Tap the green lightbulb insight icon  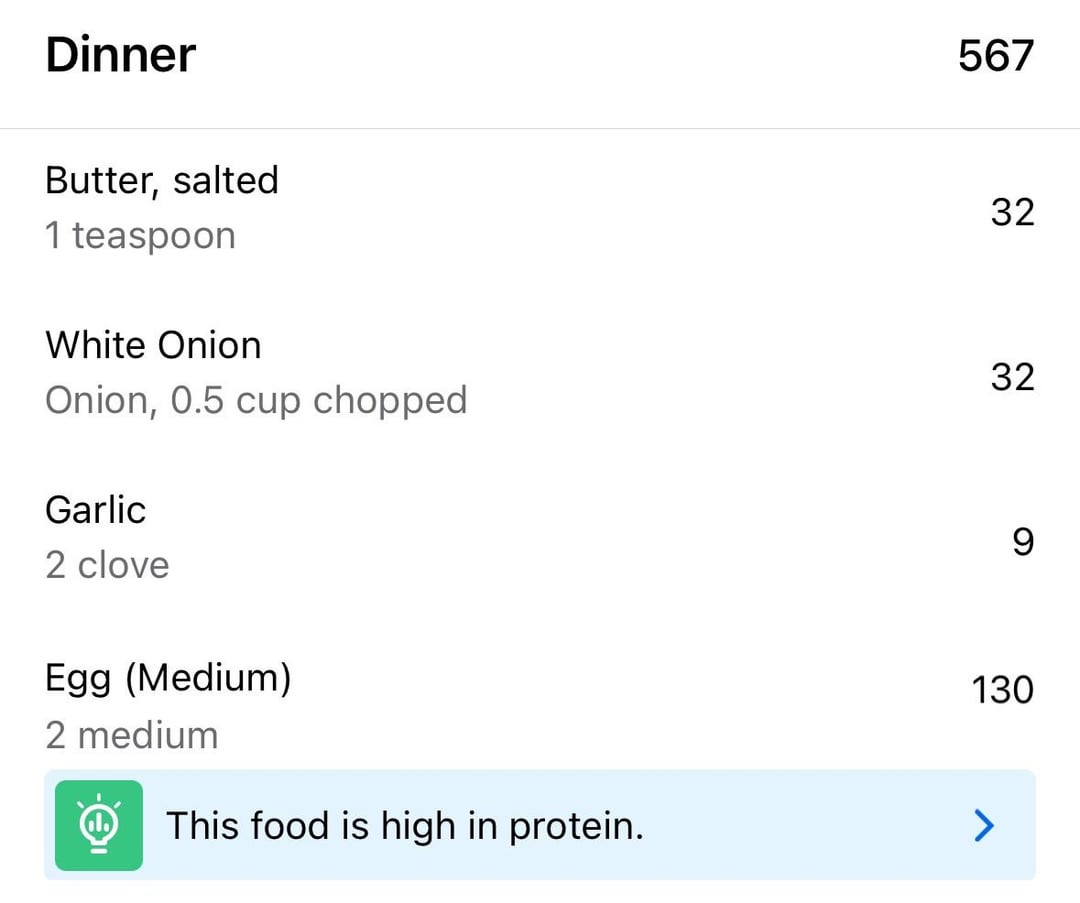[x=98, y=825]
